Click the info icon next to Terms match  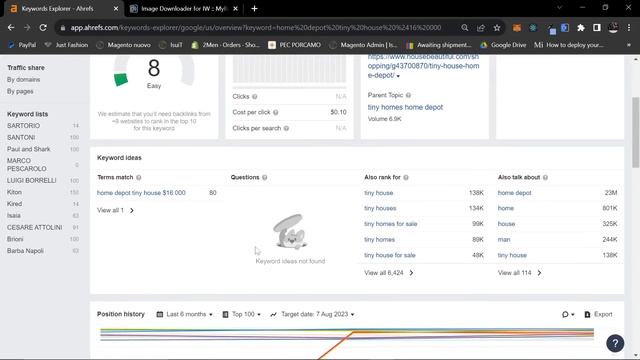(139, 178)
